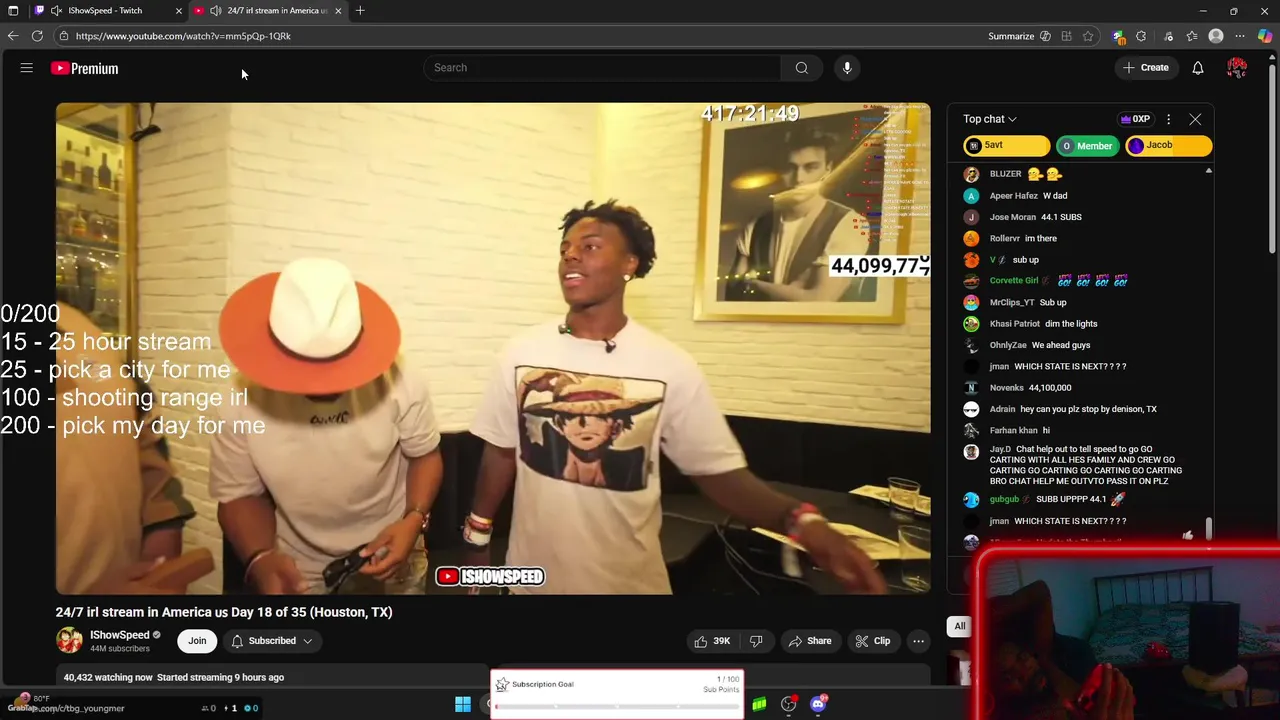Close the IShowSpeed Twitch tab
1280x720 pixels.
tap(178, 10)
